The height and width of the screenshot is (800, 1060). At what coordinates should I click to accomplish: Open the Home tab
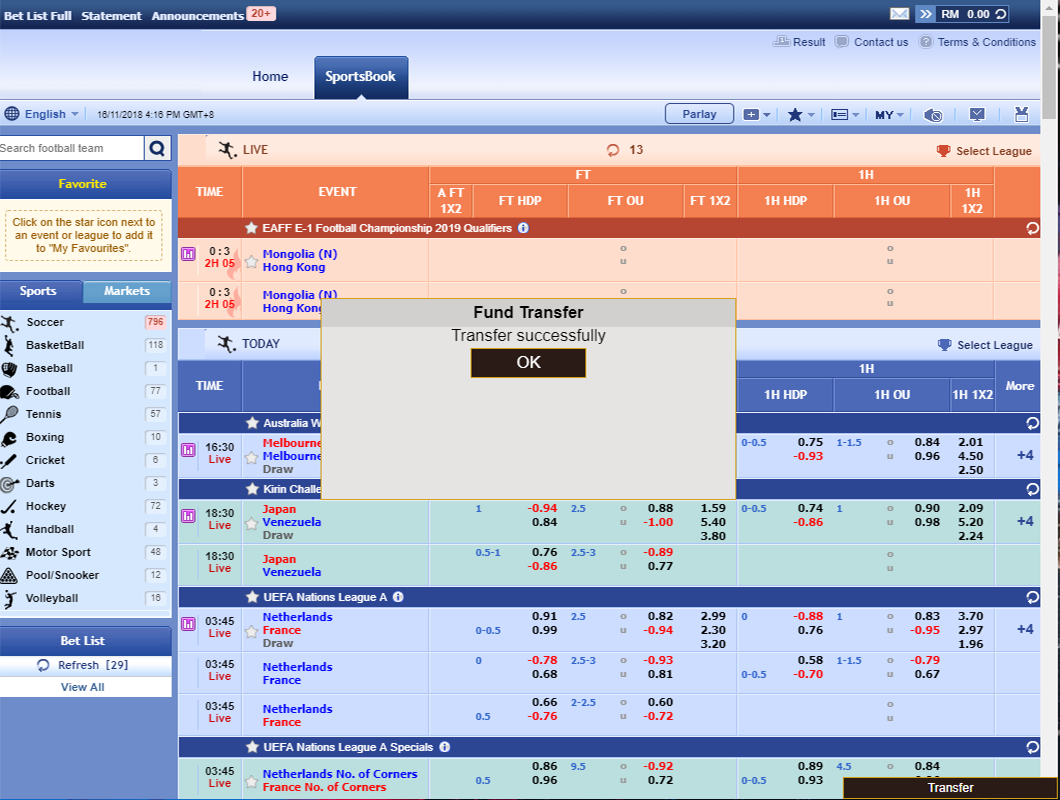click(270, 77)
